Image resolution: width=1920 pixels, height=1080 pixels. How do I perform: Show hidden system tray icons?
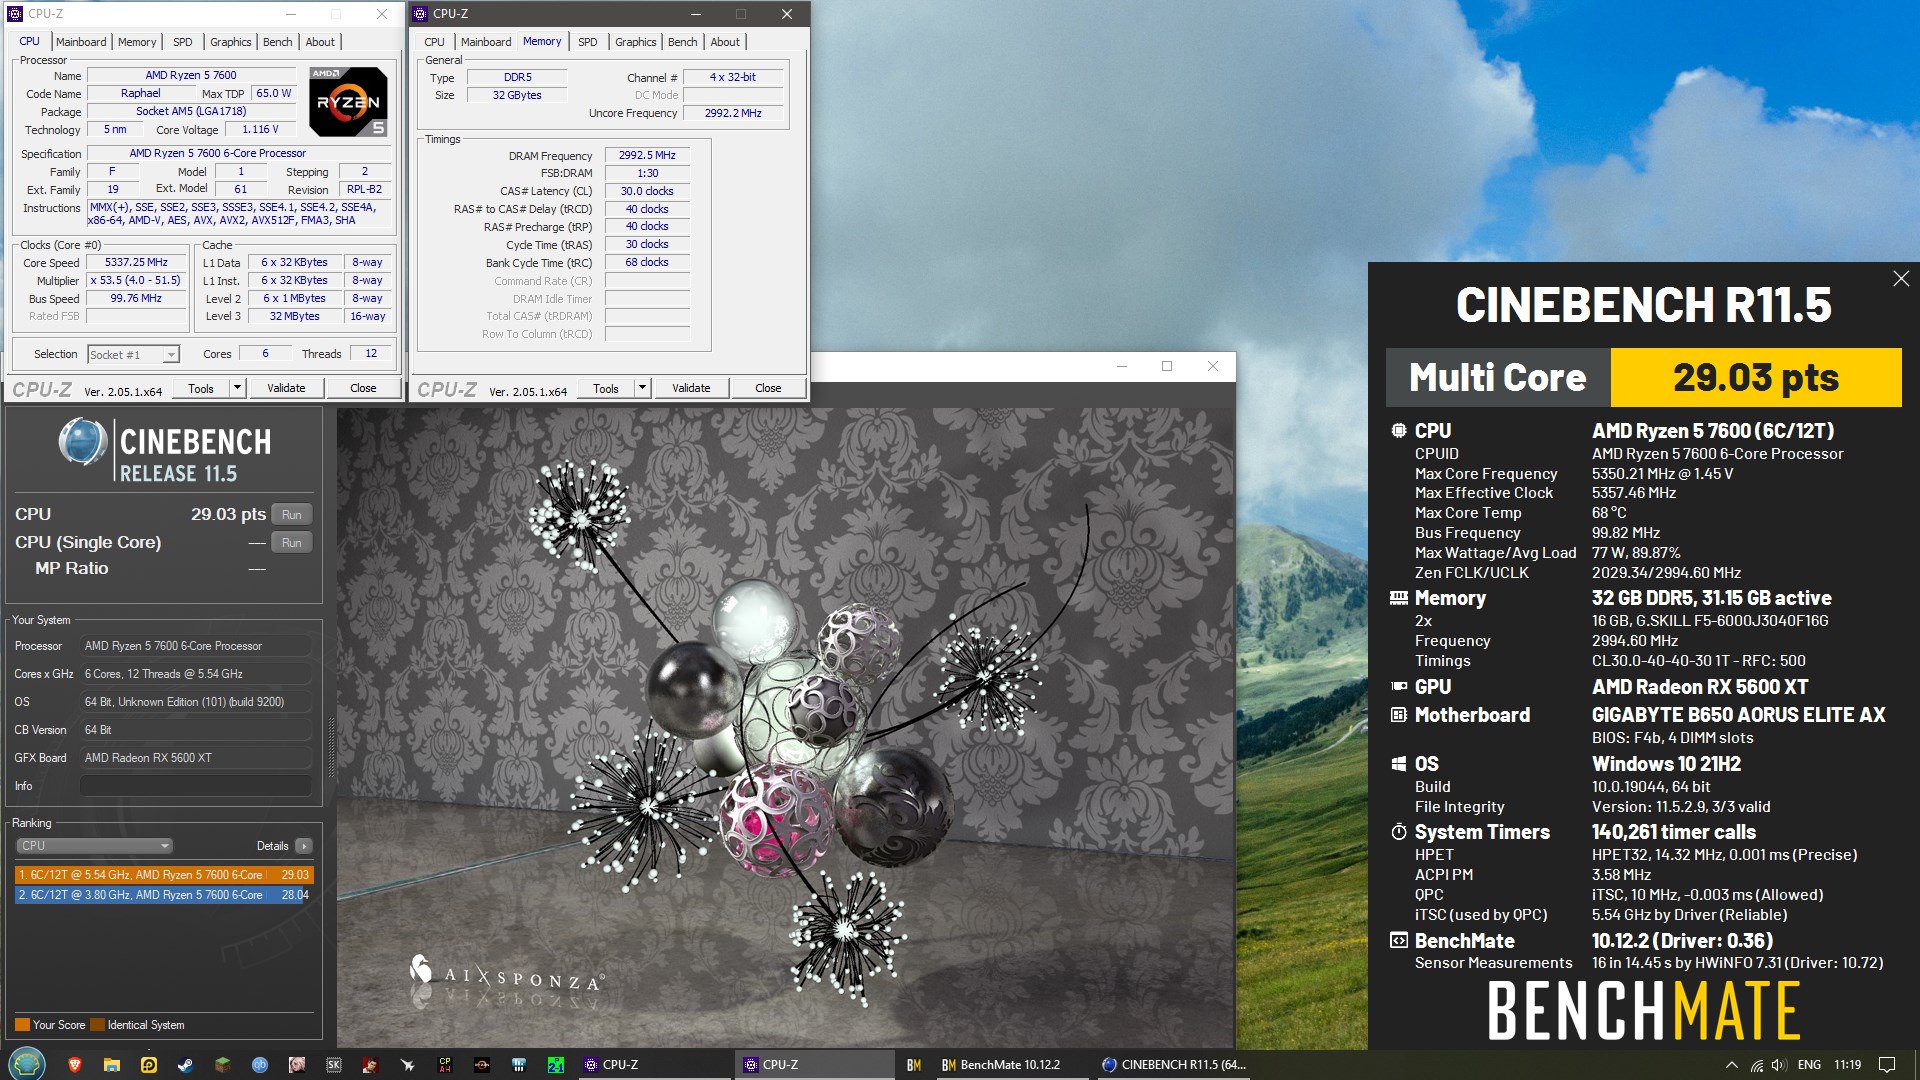pos(1731,1065)
